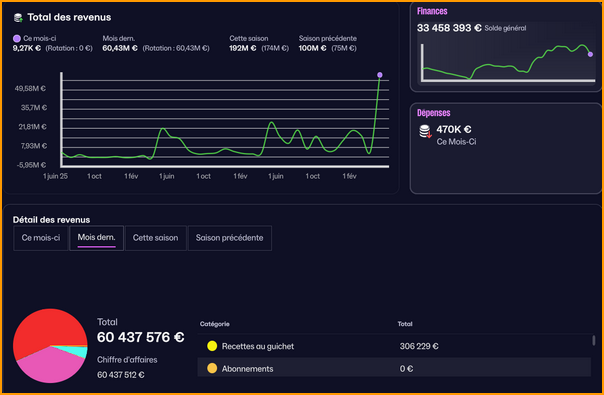Open the Dépenses panel heading
This screenshot has width=604, height=395.
(433, 113)
